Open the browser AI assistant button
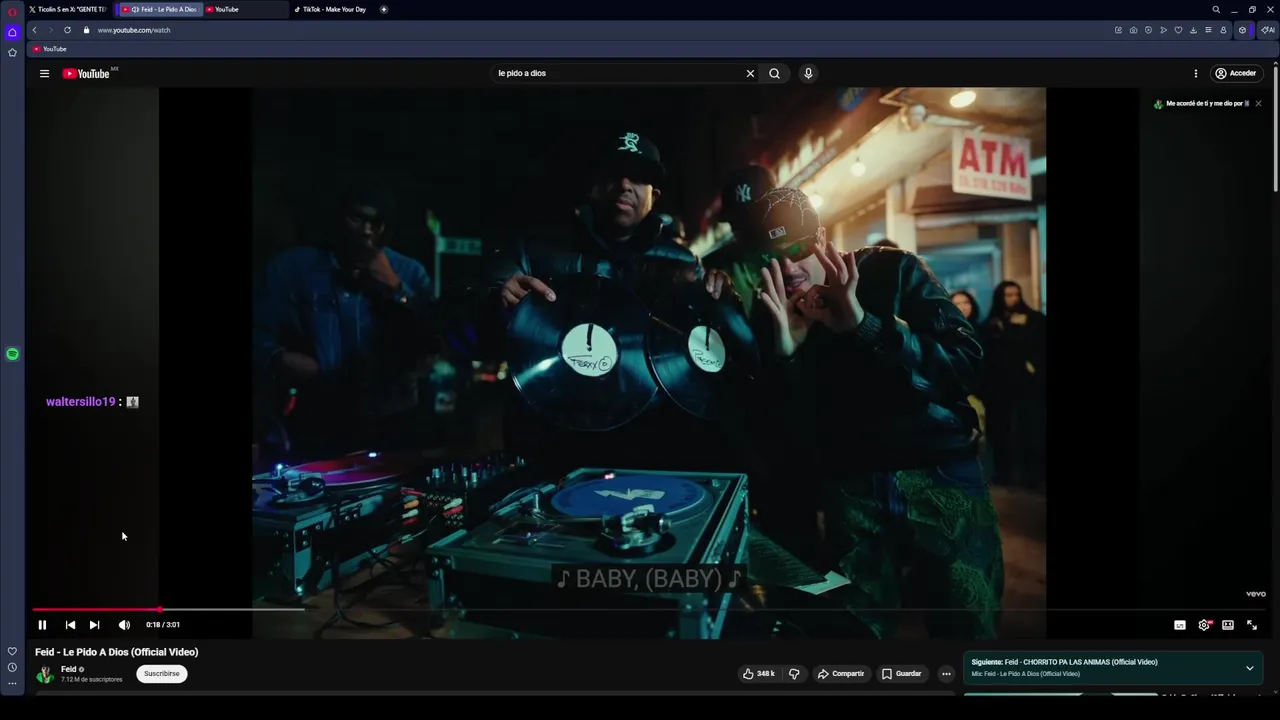This screenshot has height=720, width=1280. [1267, 30]
